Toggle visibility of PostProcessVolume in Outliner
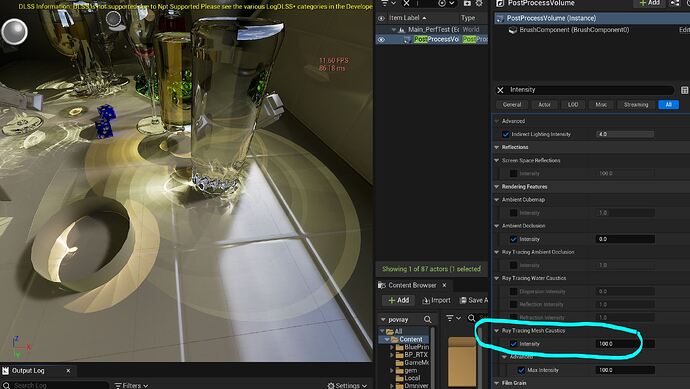Image resolution: width=690 pixels, height=389 pixels. click(381, 40)
